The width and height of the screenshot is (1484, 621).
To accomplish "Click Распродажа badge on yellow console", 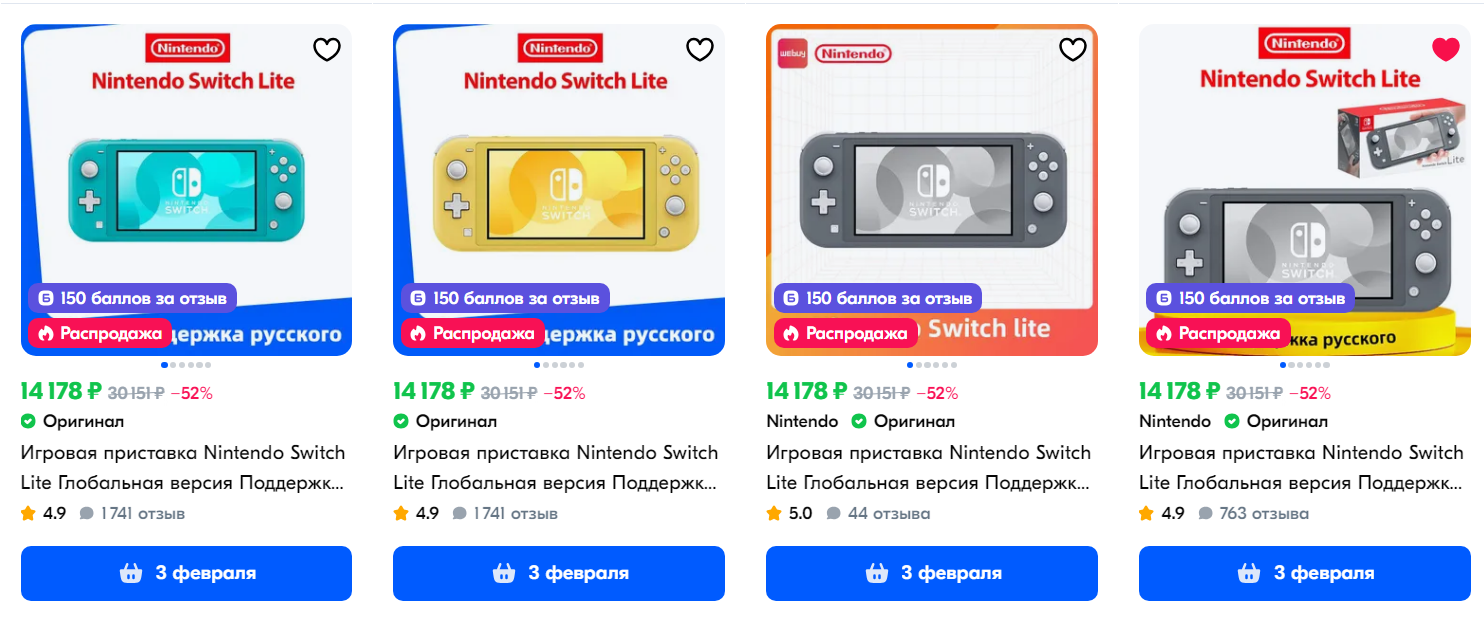I will pos(473,333).
